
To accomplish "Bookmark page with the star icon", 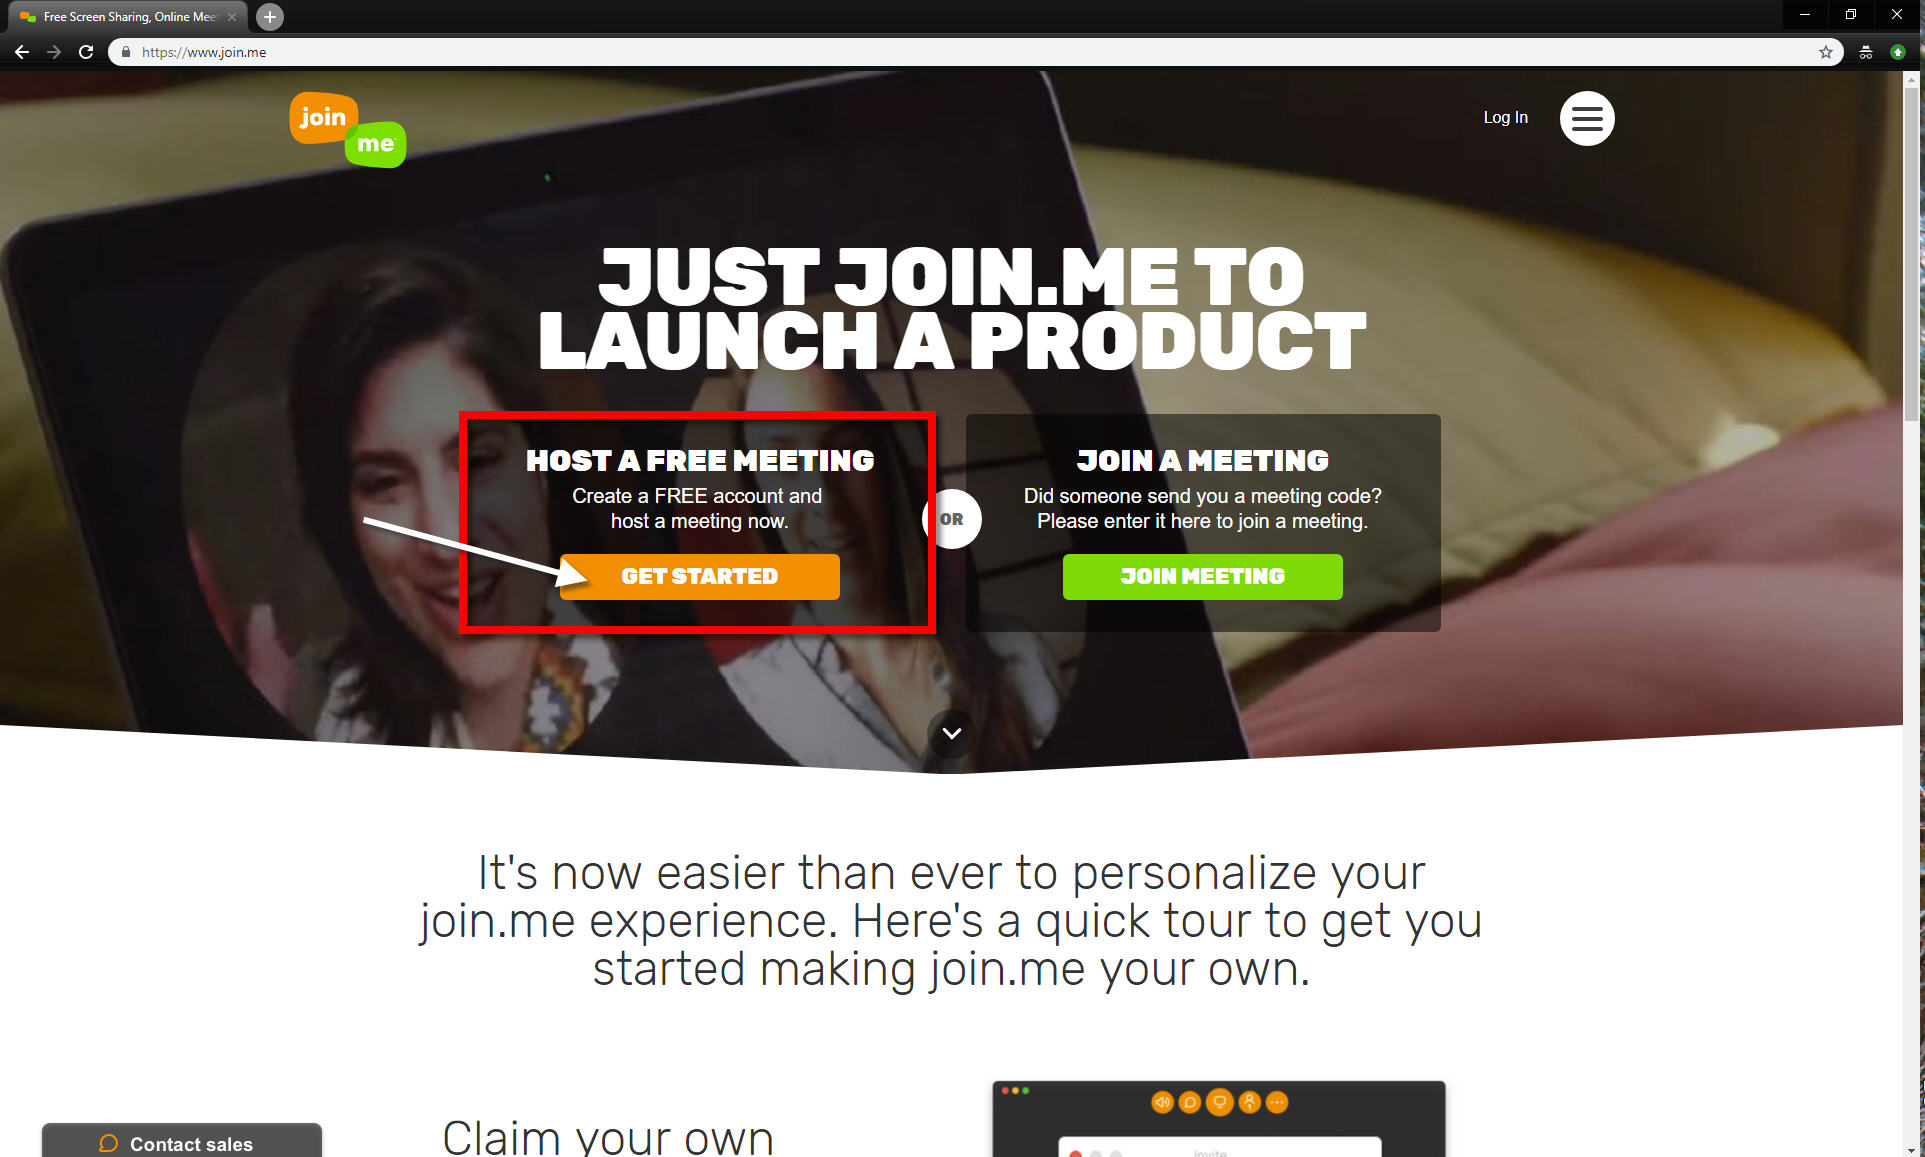I will click(1826, 52).
